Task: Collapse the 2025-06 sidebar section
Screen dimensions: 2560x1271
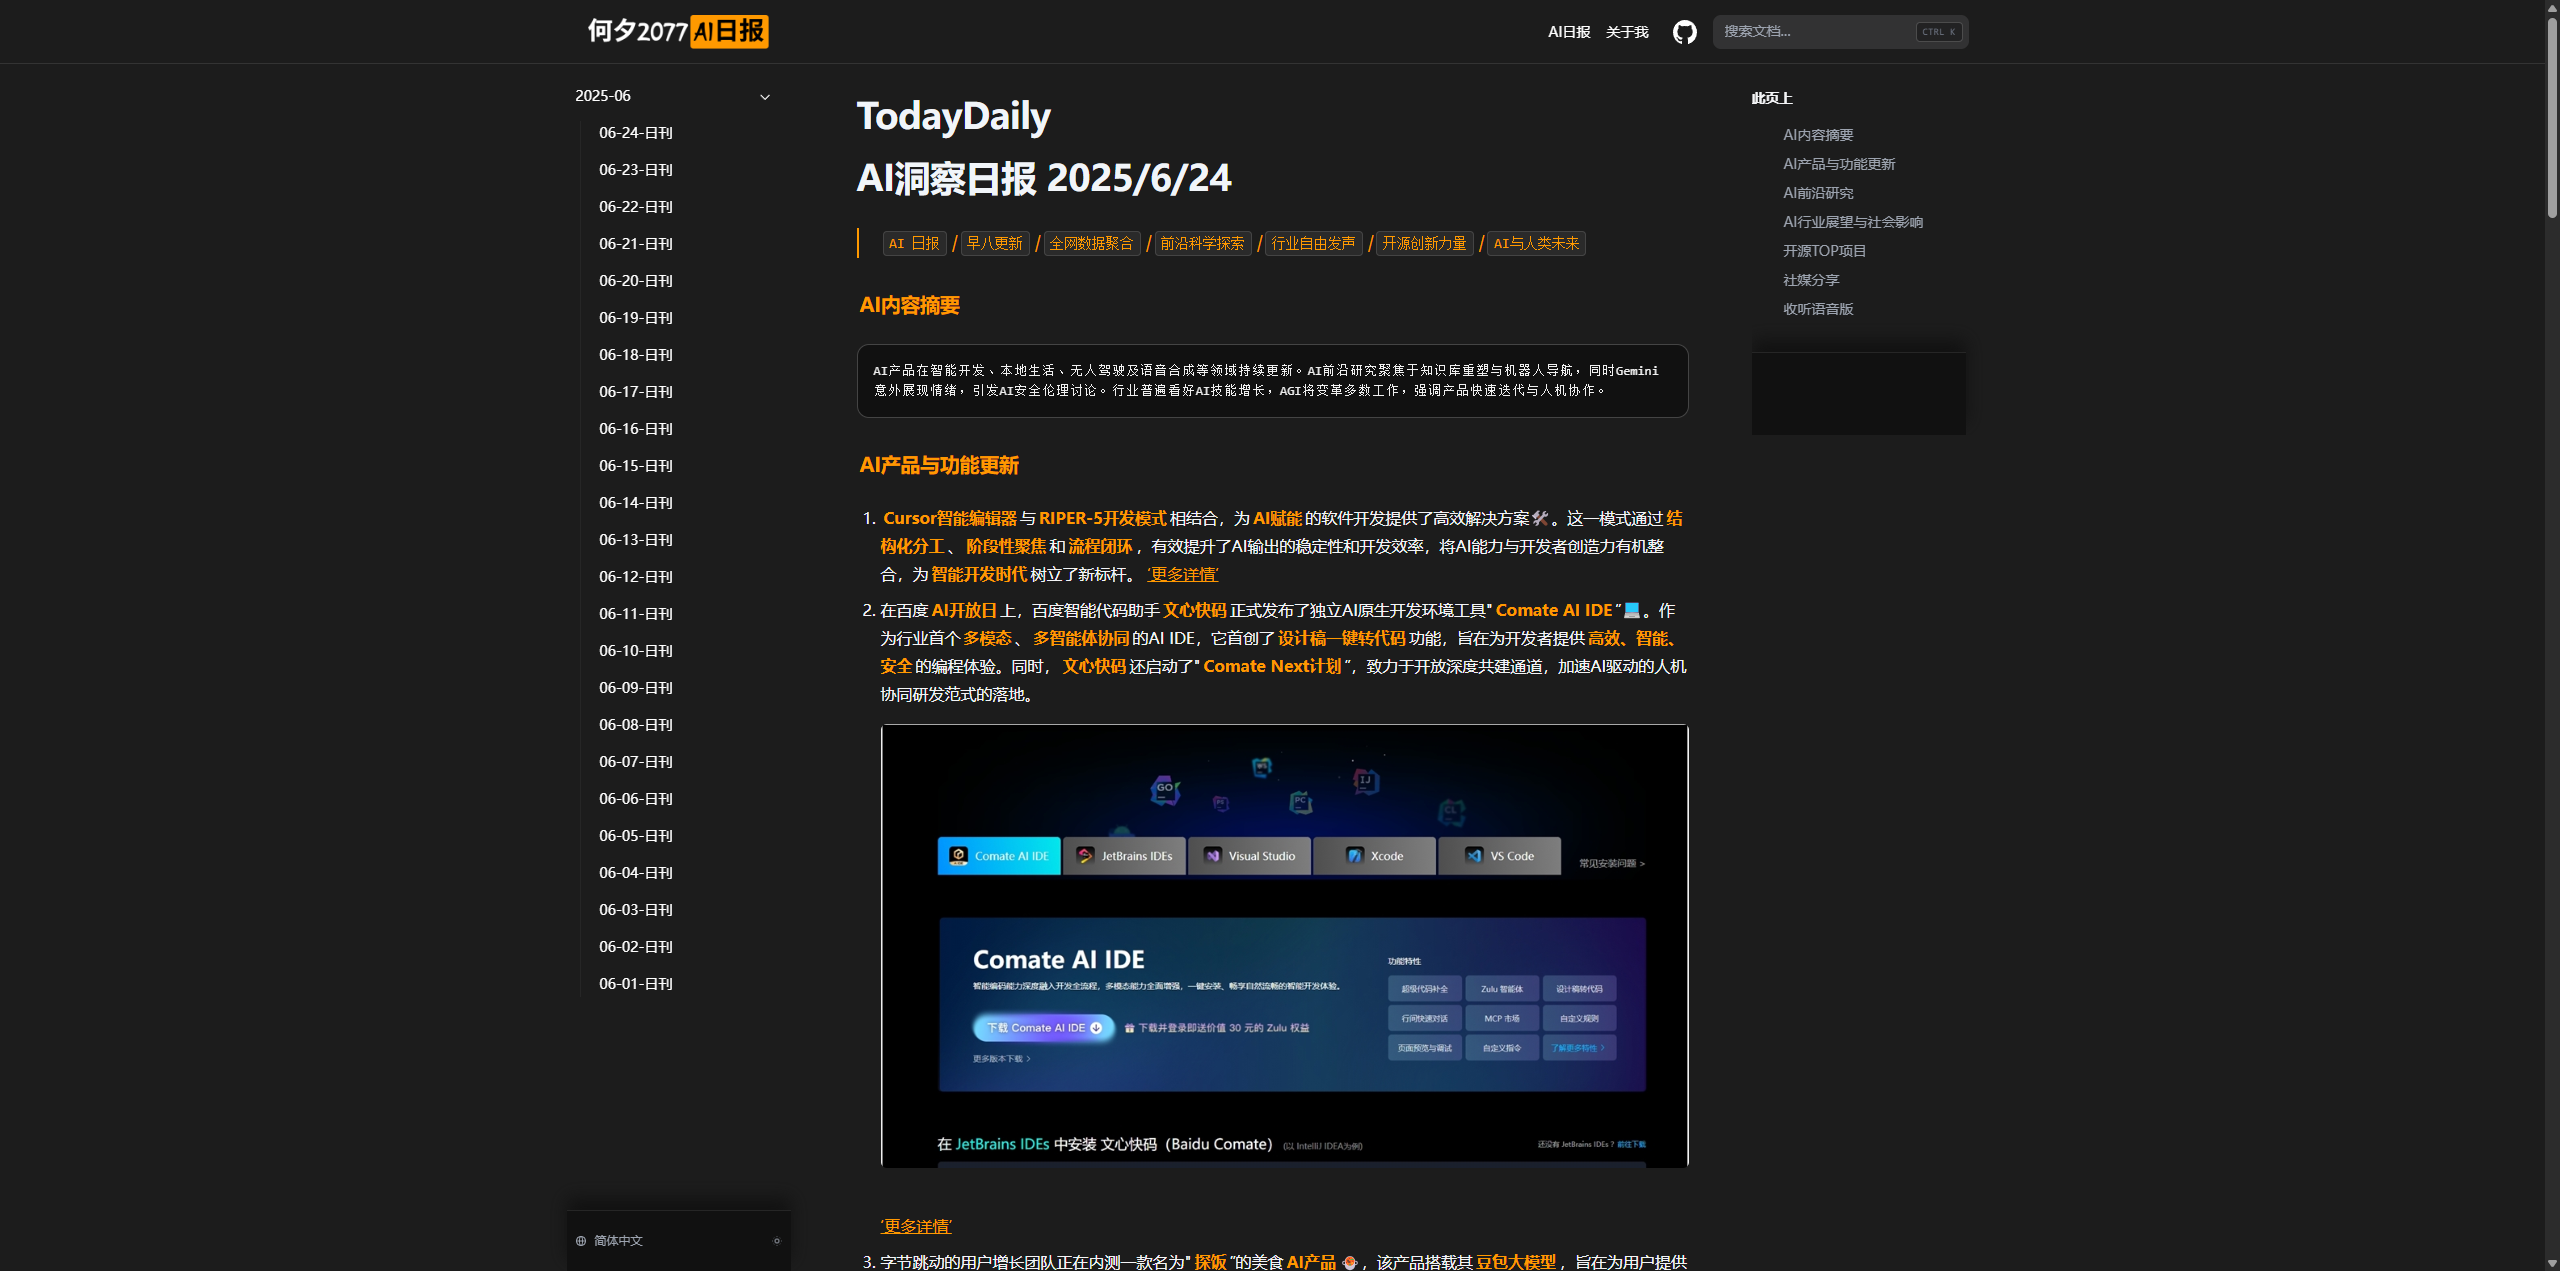Action: click(765, 97)
